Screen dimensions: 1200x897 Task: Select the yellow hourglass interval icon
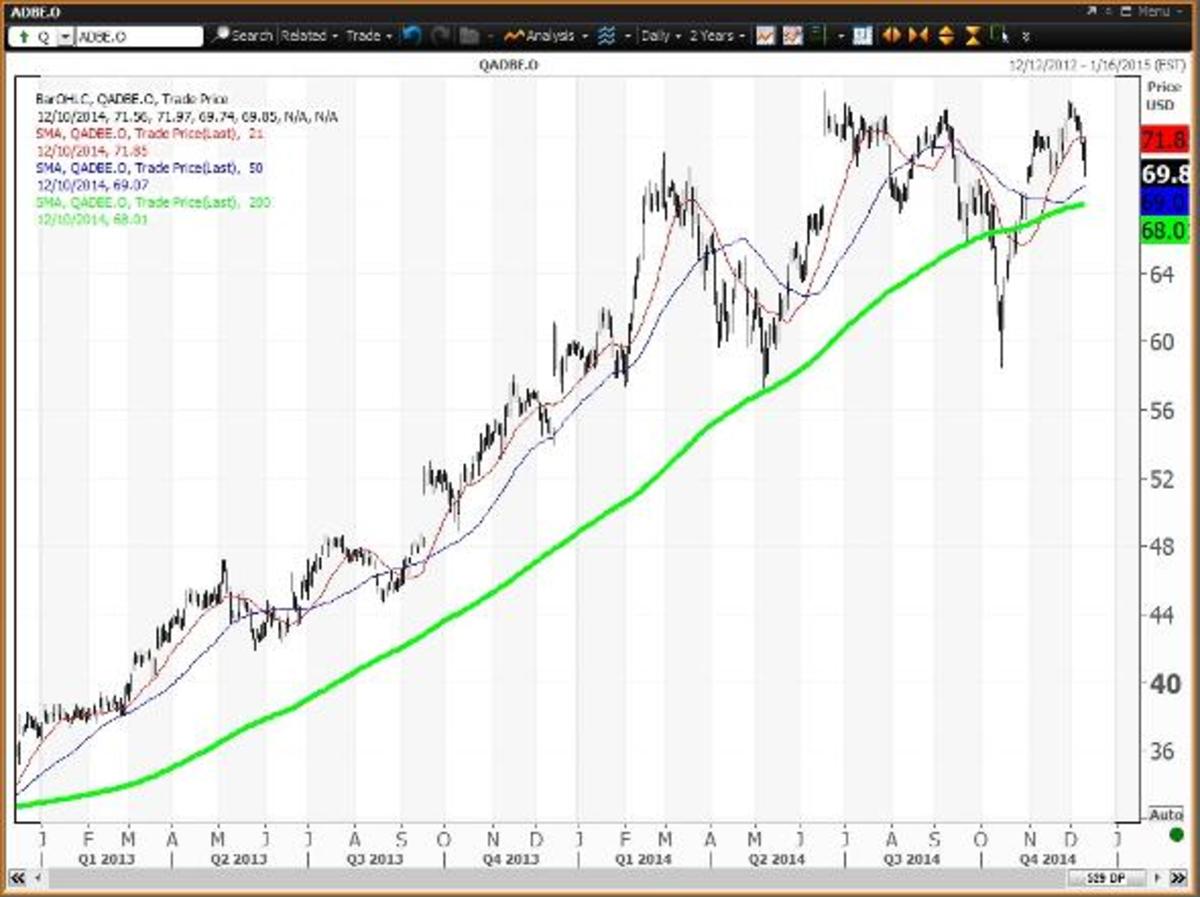click(972, 36)
